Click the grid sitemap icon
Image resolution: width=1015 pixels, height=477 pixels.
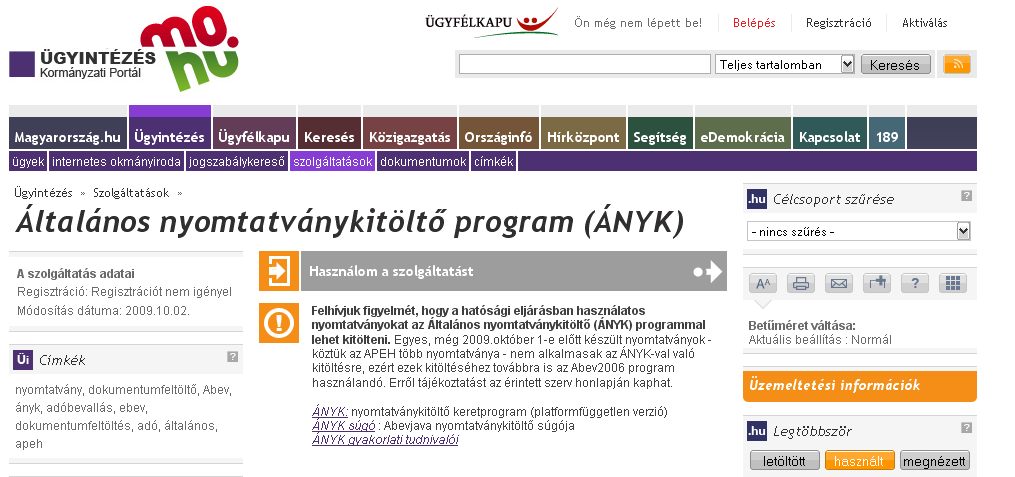click(952, 283)
